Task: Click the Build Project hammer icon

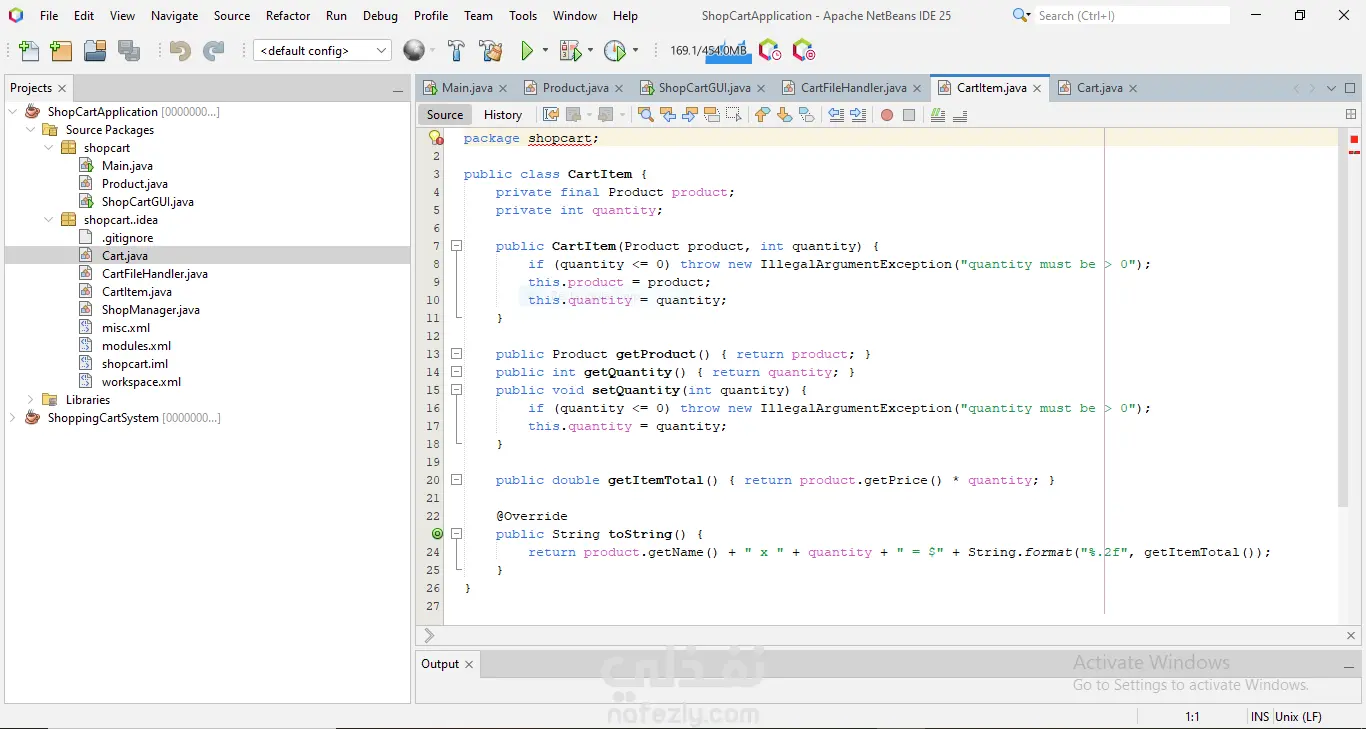Action: coord(456,51)
